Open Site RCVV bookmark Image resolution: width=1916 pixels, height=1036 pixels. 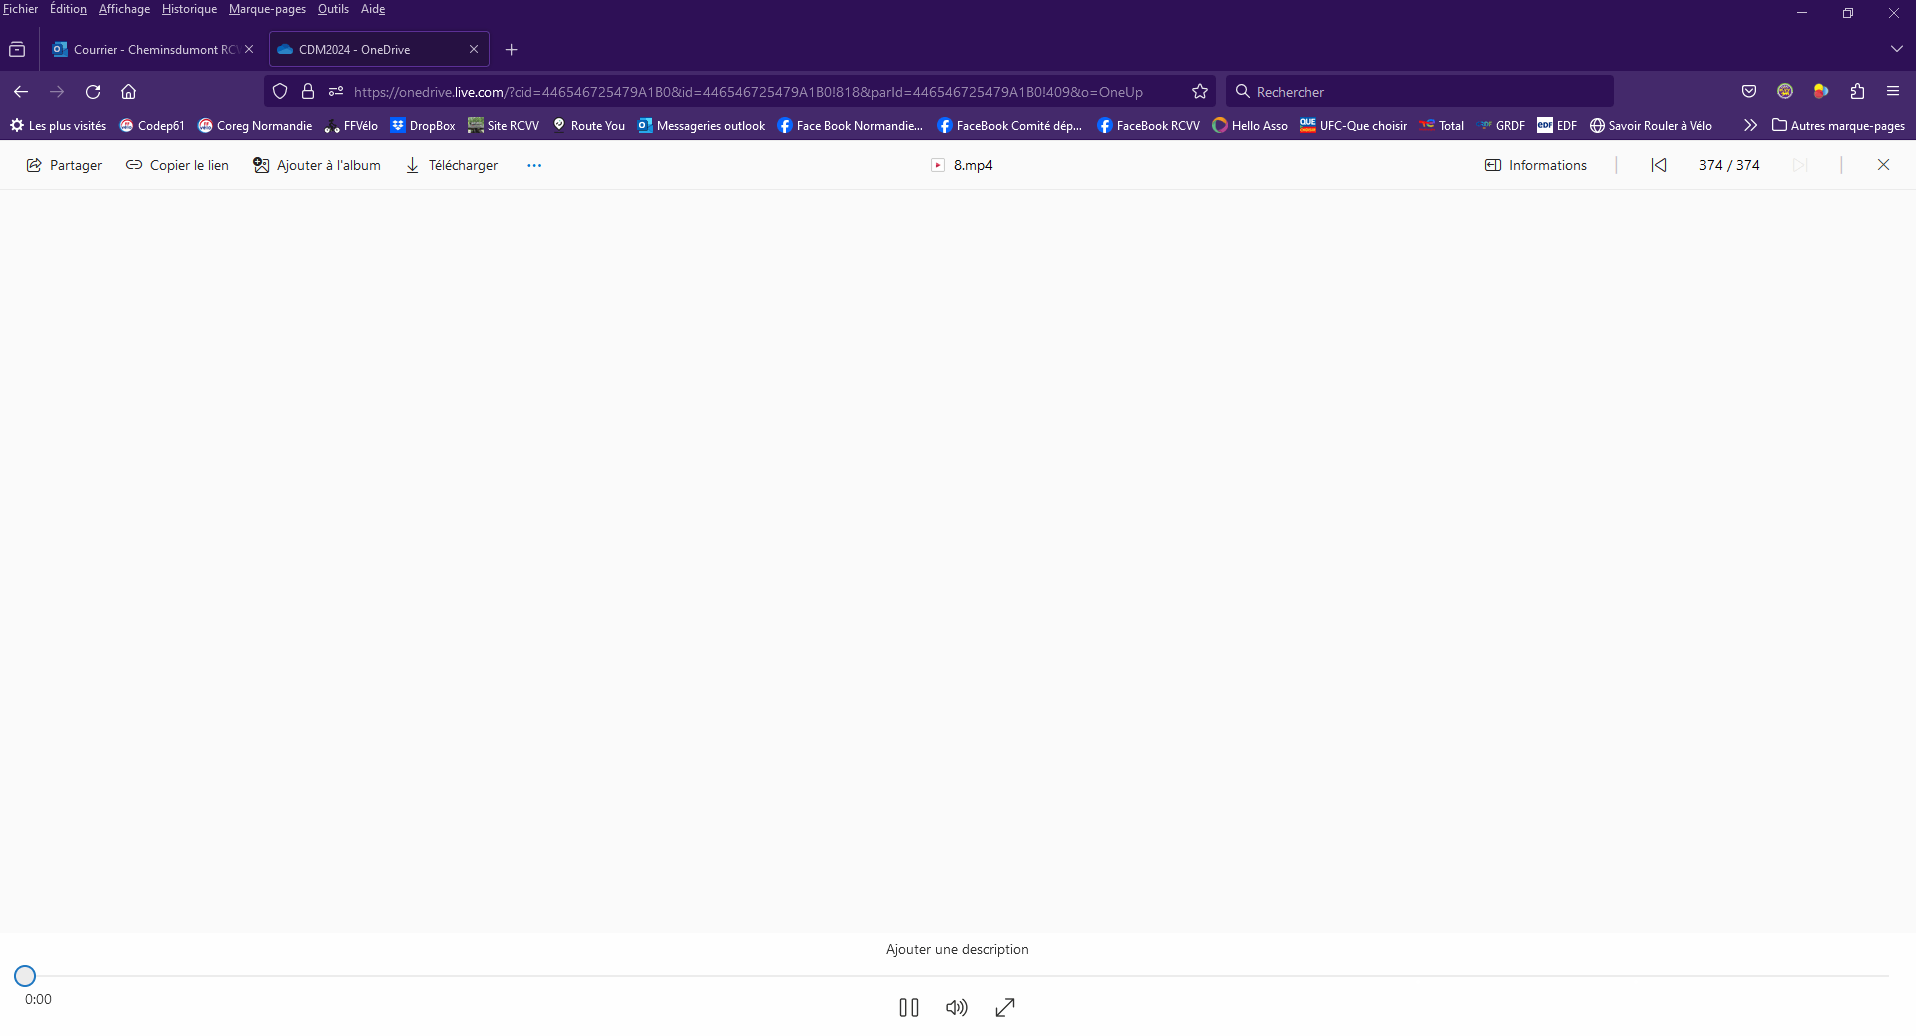coord(504,125)
